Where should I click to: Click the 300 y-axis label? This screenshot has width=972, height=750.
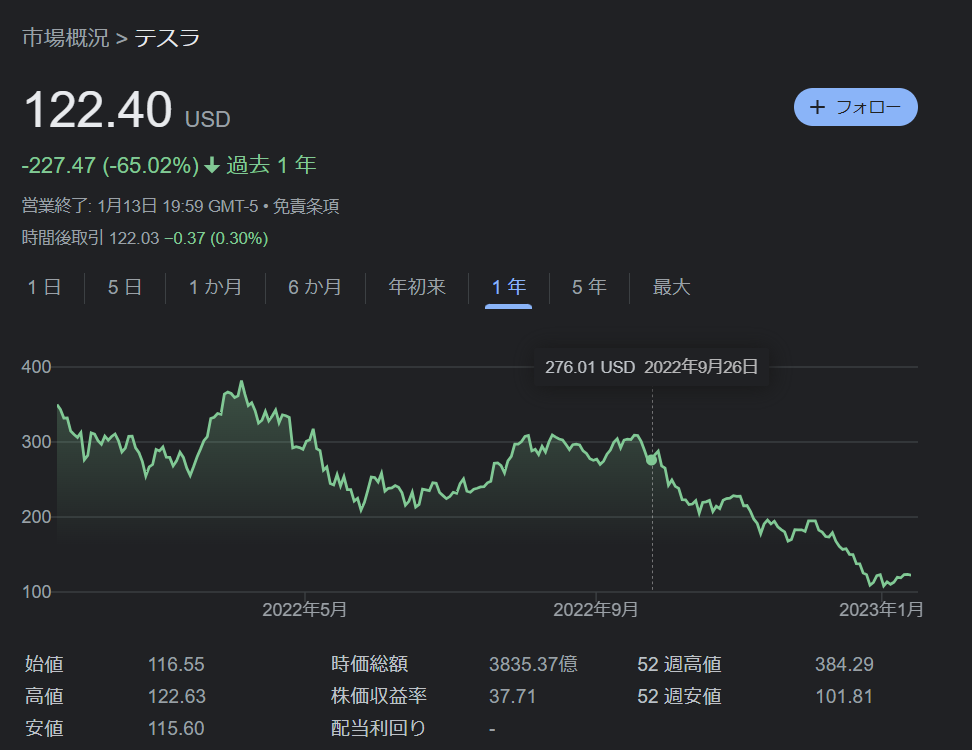pyautogui.click(x=37, y=442)
